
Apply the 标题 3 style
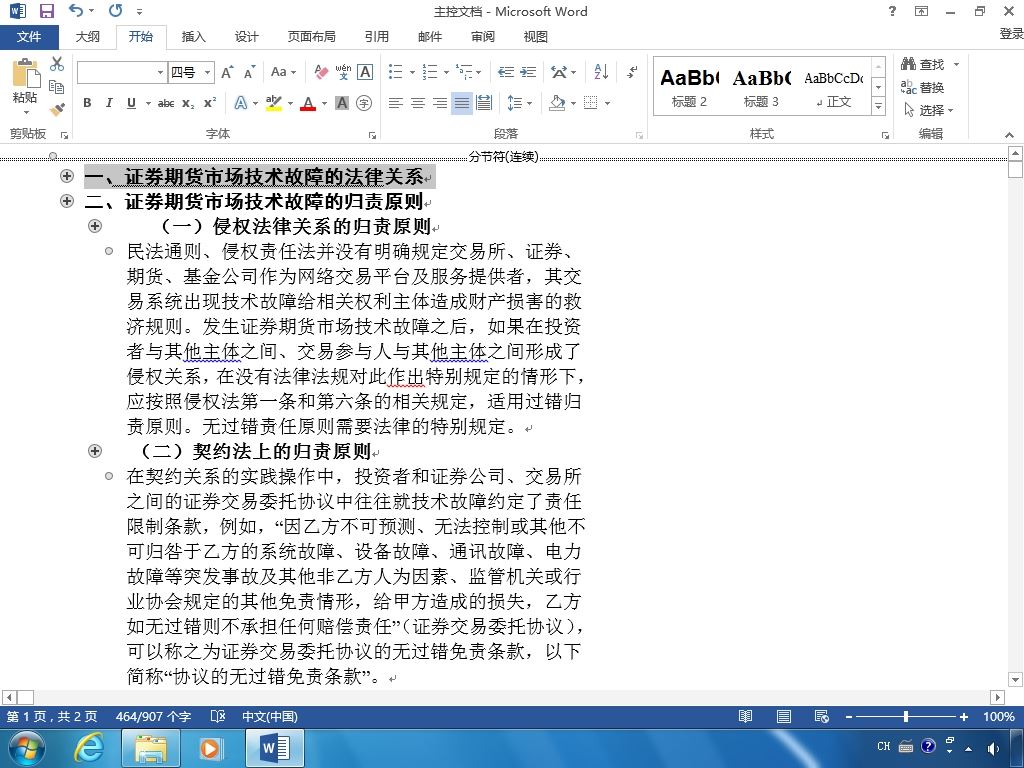(761, 88)
